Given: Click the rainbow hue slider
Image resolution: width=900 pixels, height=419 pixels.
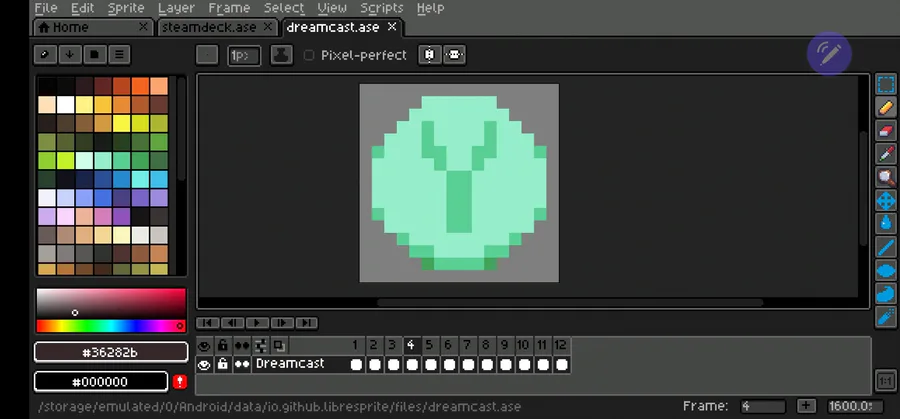Looking at the screenshot, I should 111,326.
